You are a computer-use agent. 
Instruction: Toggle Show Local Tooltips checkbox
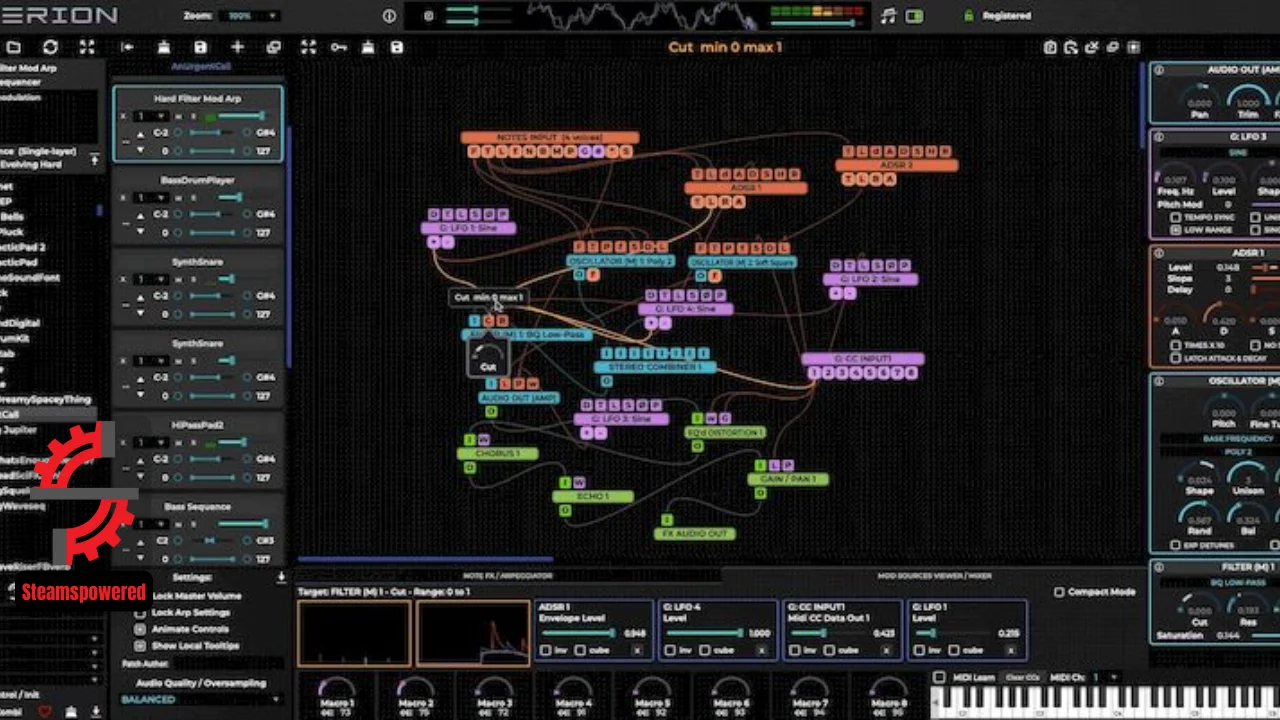[141, 645]
